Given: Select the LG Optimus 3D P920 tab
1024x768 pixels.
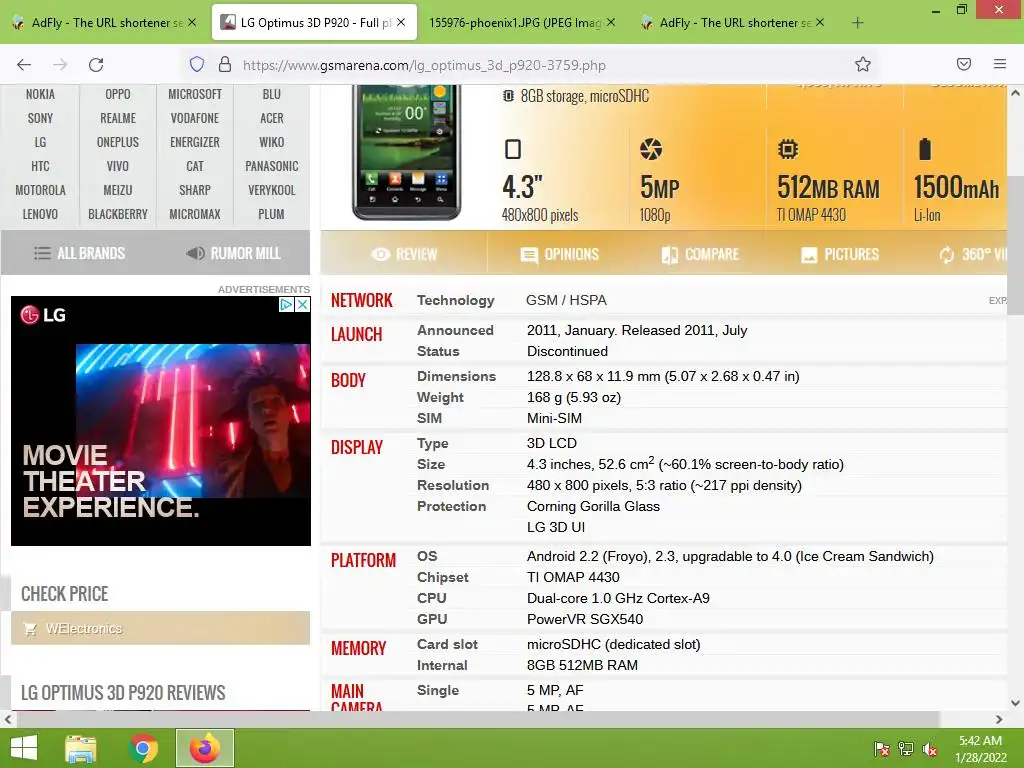Looking at the screenshot, I should coord(314,23).
